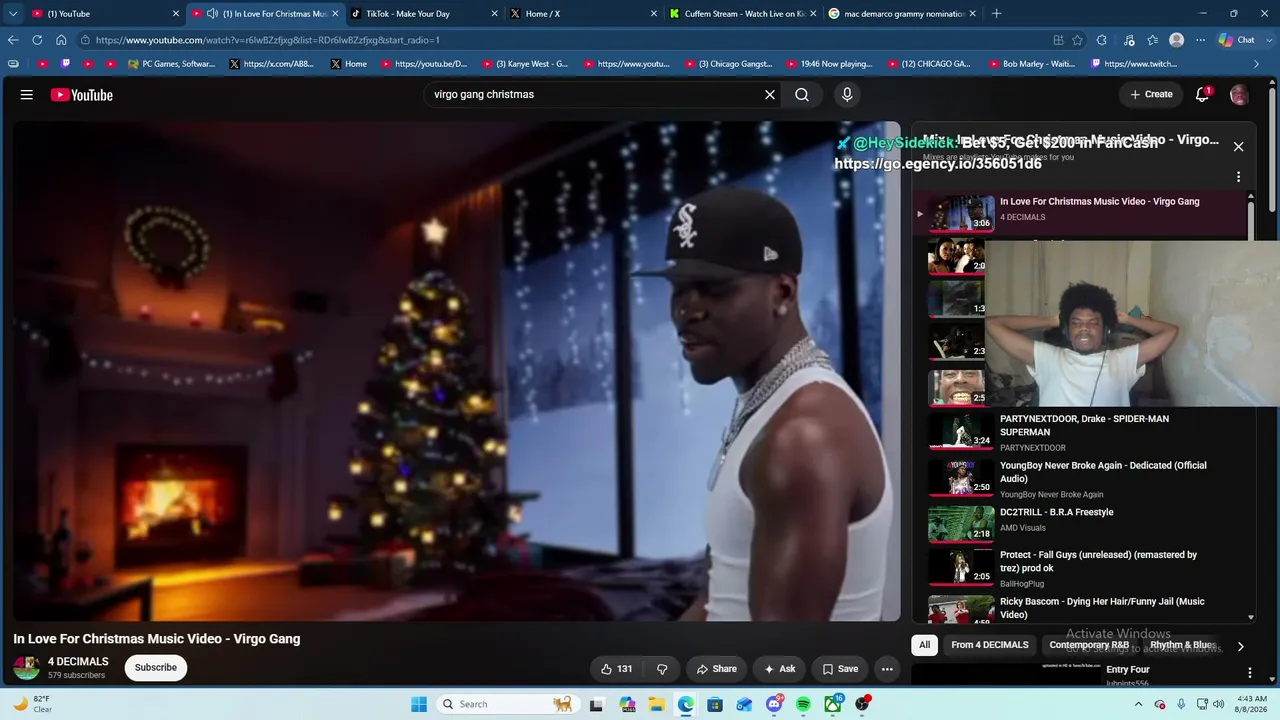Go to the YouTube home logo
1280x720 pixels.
coord(82,95)
